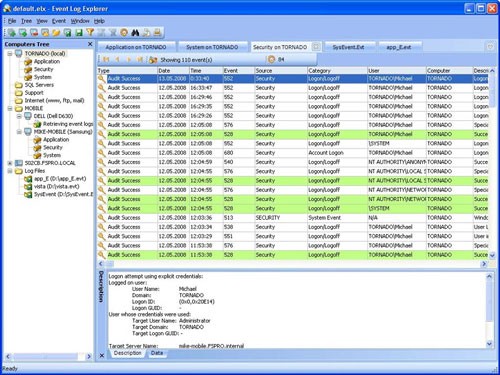The width and height of the screenshot is (500, 375).
Task: Click the Application log icon under TORNADO (local)
Action: (28, 61)
